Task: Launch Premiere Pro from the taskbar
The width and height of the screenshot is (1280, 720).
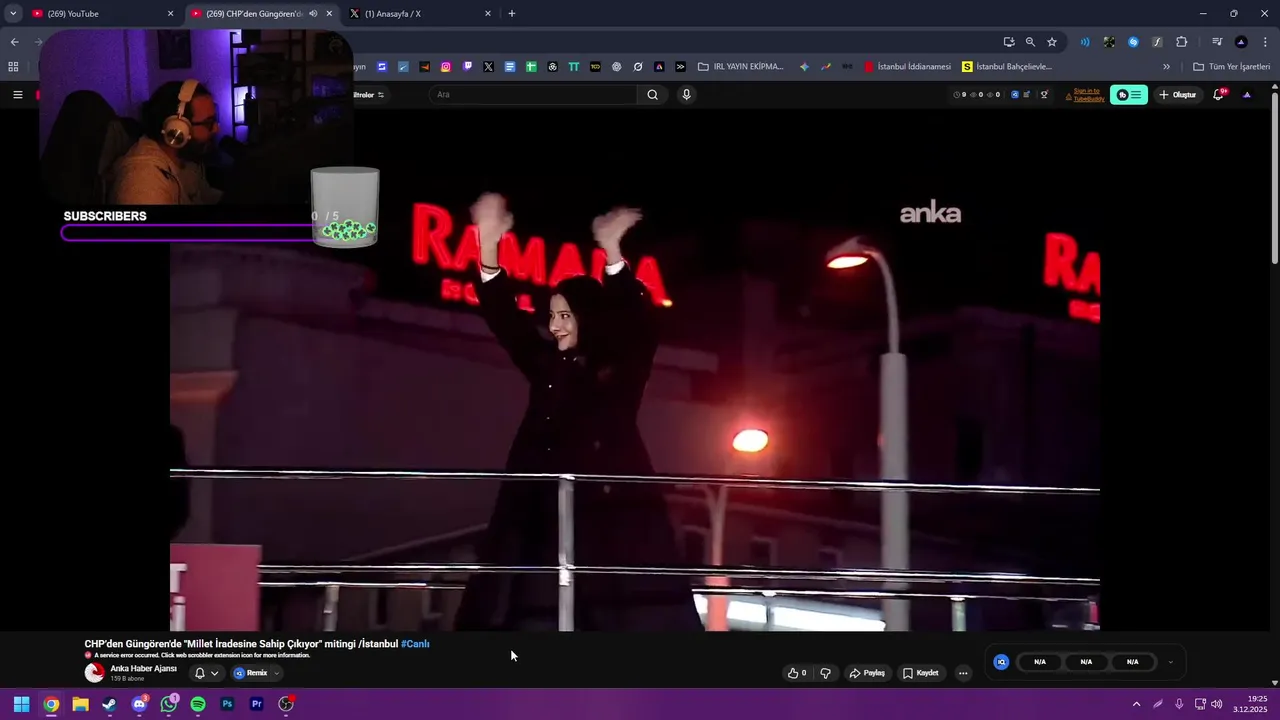Action: coord(257,704)
